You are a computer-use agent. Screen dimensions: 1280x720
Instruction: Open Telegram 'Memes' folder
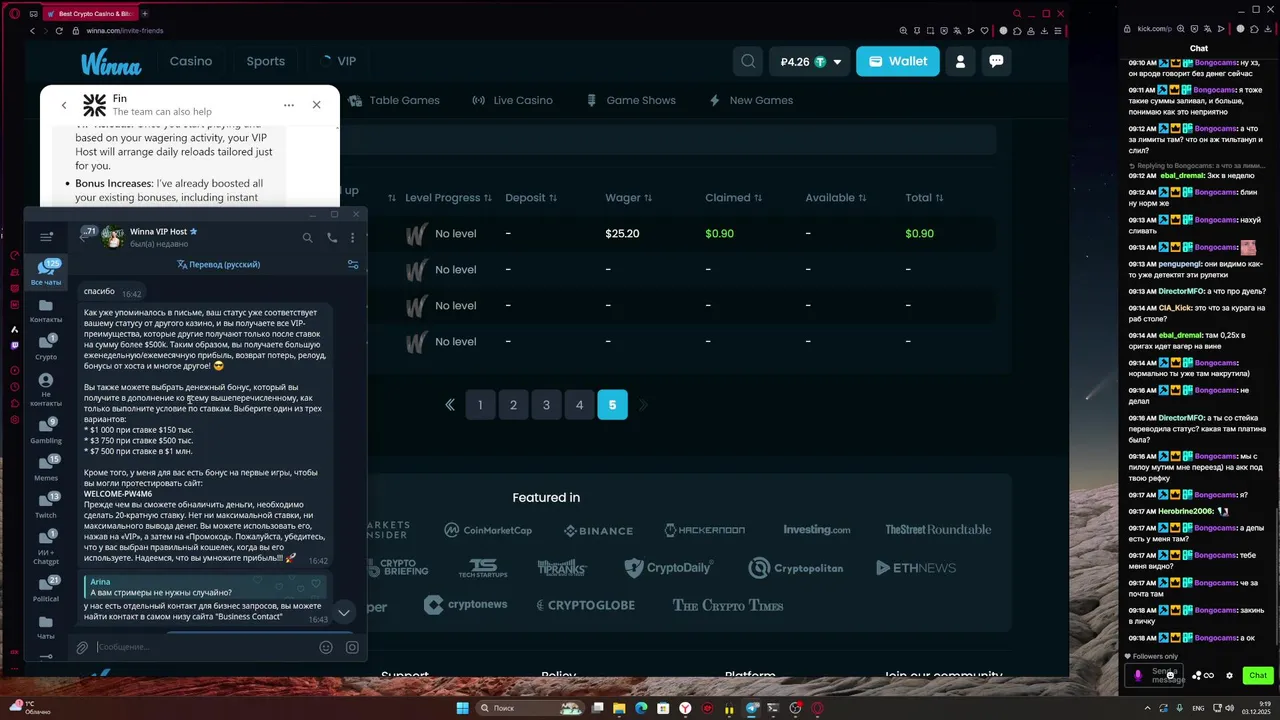coord(46,468)
